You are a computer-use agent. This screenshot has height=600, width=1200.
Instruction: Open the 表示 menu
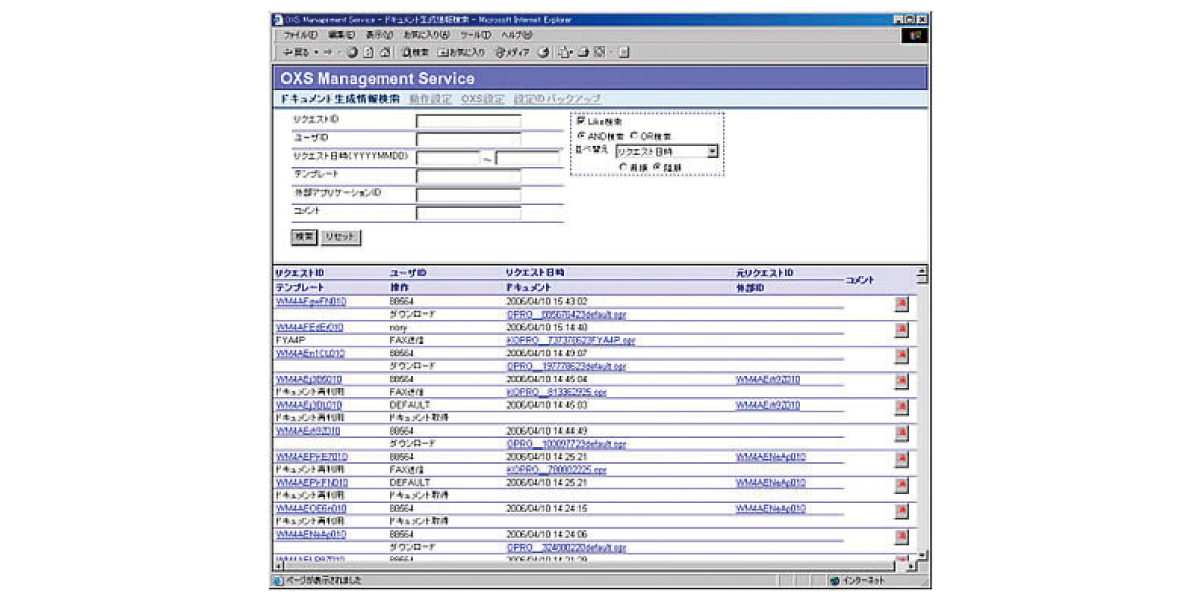[x=379, y=35]
